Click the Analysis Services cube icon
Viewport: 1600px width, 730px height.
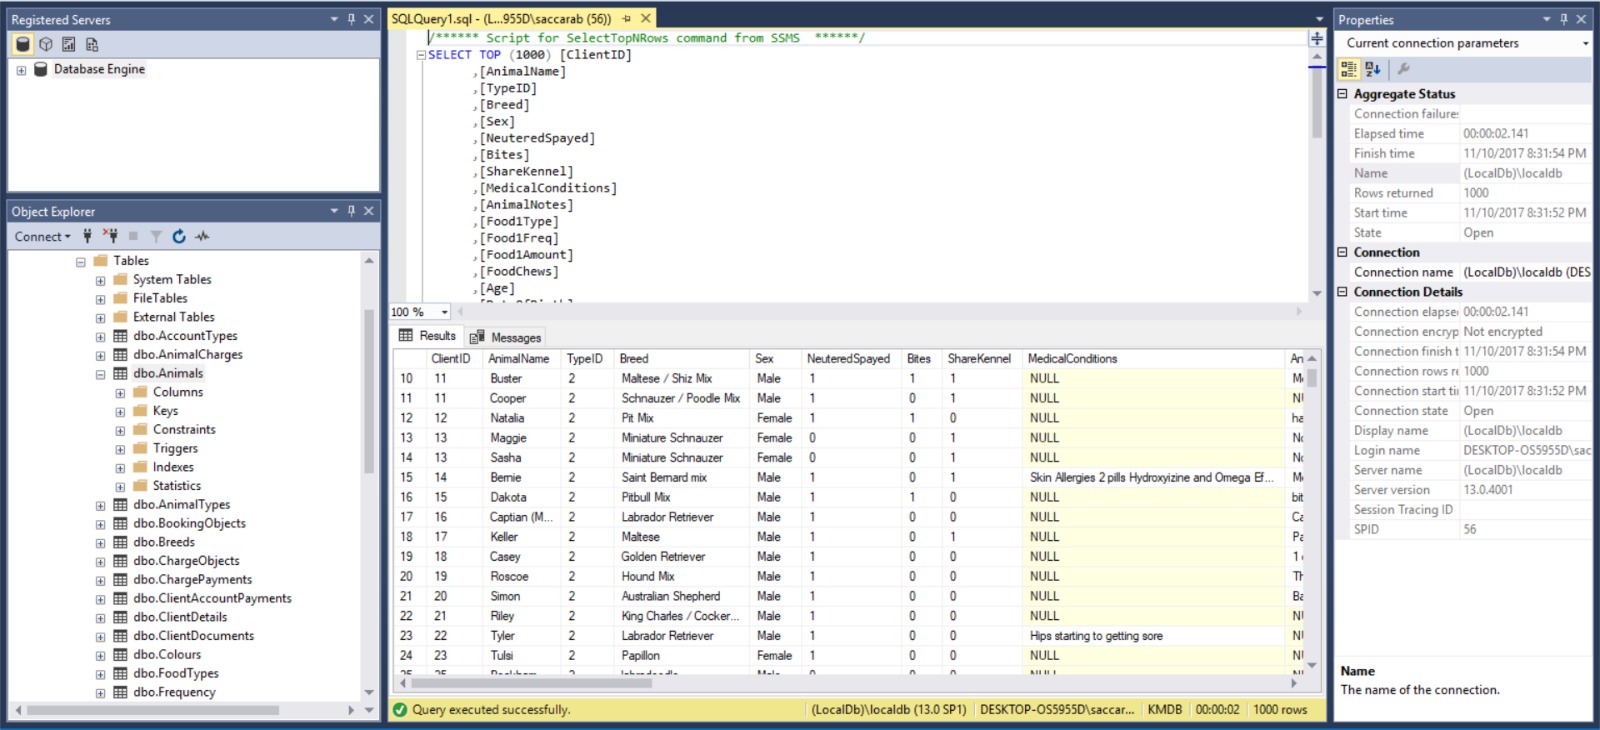tap(46, 44)
